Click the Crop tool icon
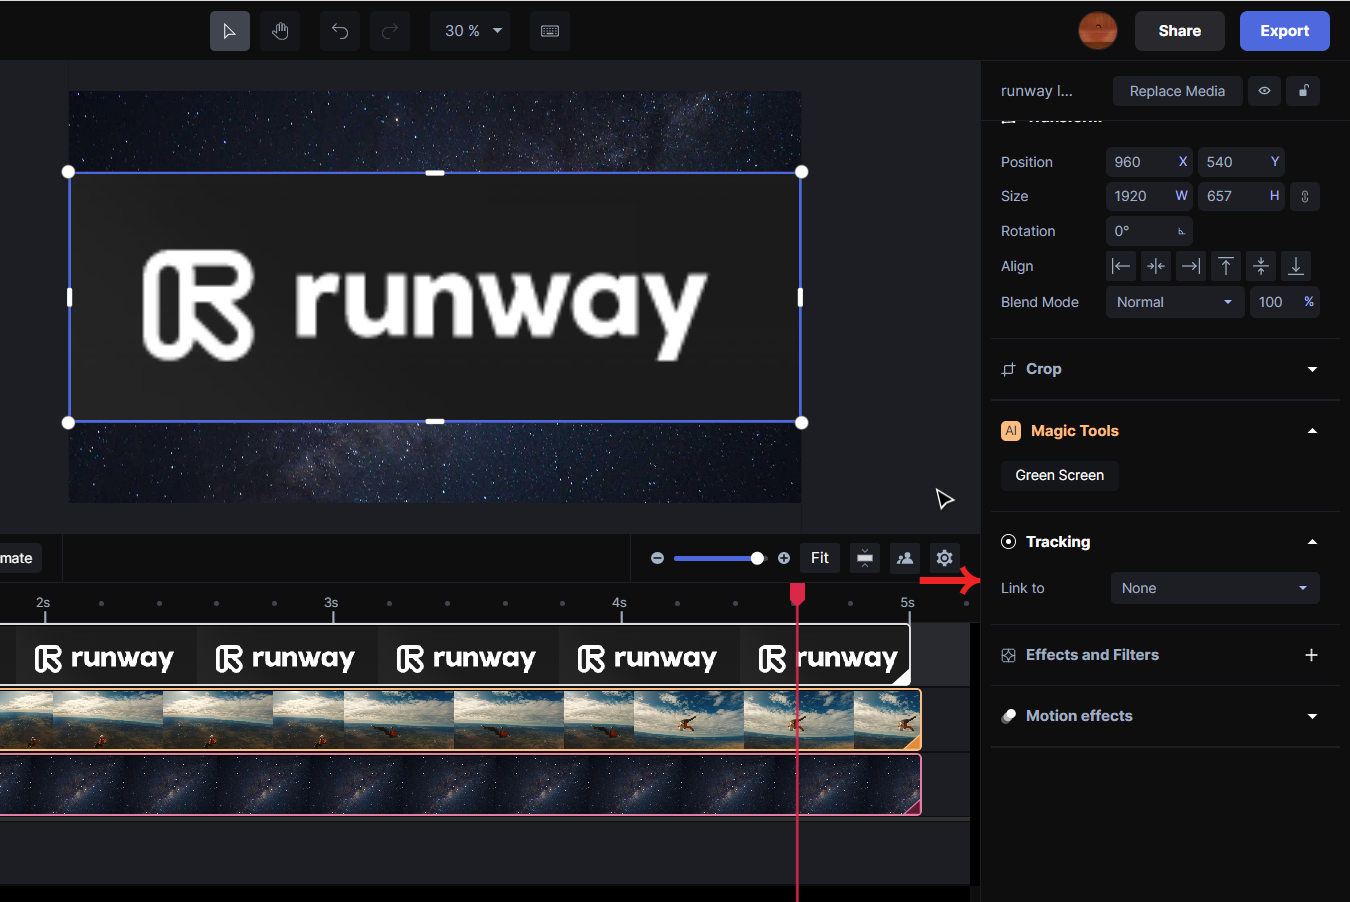 coord(1008,369)
